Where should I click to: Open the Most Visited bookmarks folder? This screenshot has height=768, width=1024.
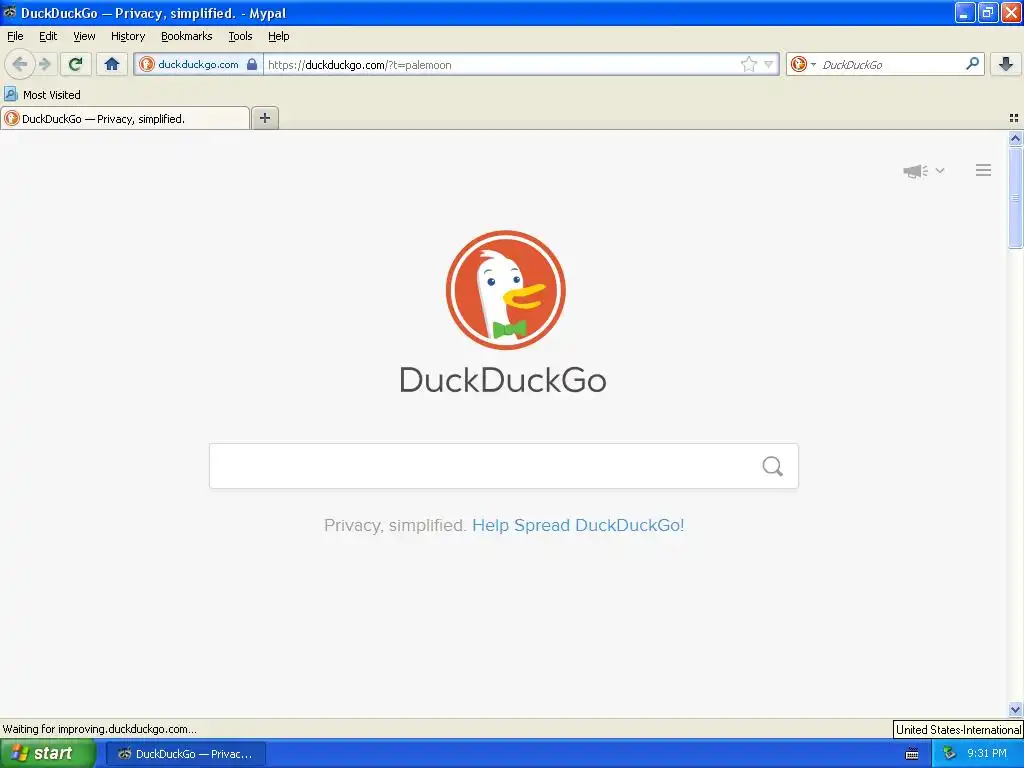tap(43, 95)
